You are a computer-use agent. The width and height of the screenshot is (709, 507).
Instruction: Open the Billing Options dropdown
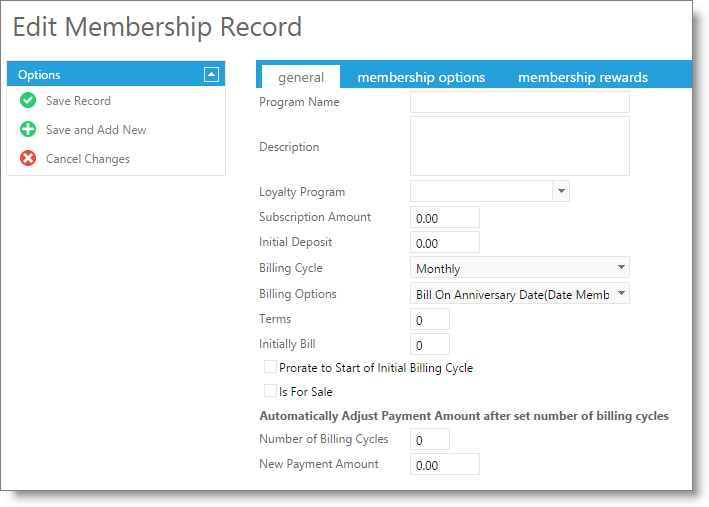tap(520, 294)
